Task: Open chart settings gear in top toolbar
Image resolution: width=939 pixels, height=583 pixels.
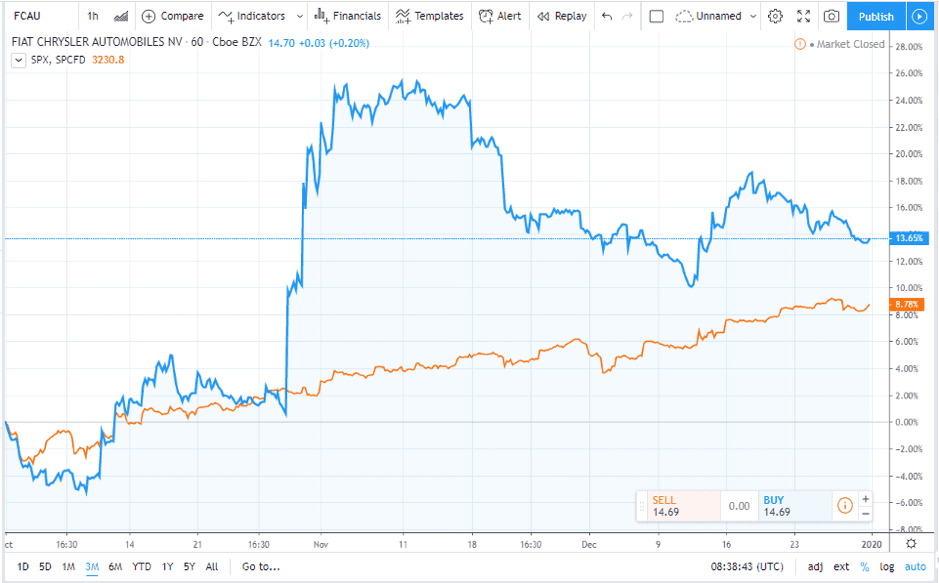Action: tap(775, 16)
